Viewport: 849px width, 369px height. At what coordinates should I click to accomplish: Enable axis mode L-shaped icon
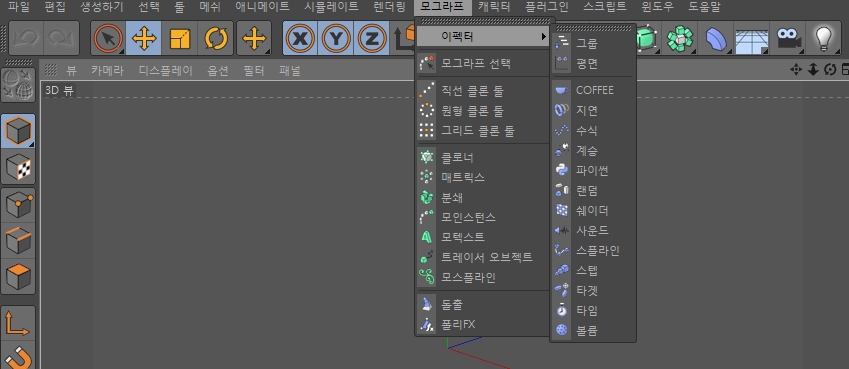coord(18,323)
